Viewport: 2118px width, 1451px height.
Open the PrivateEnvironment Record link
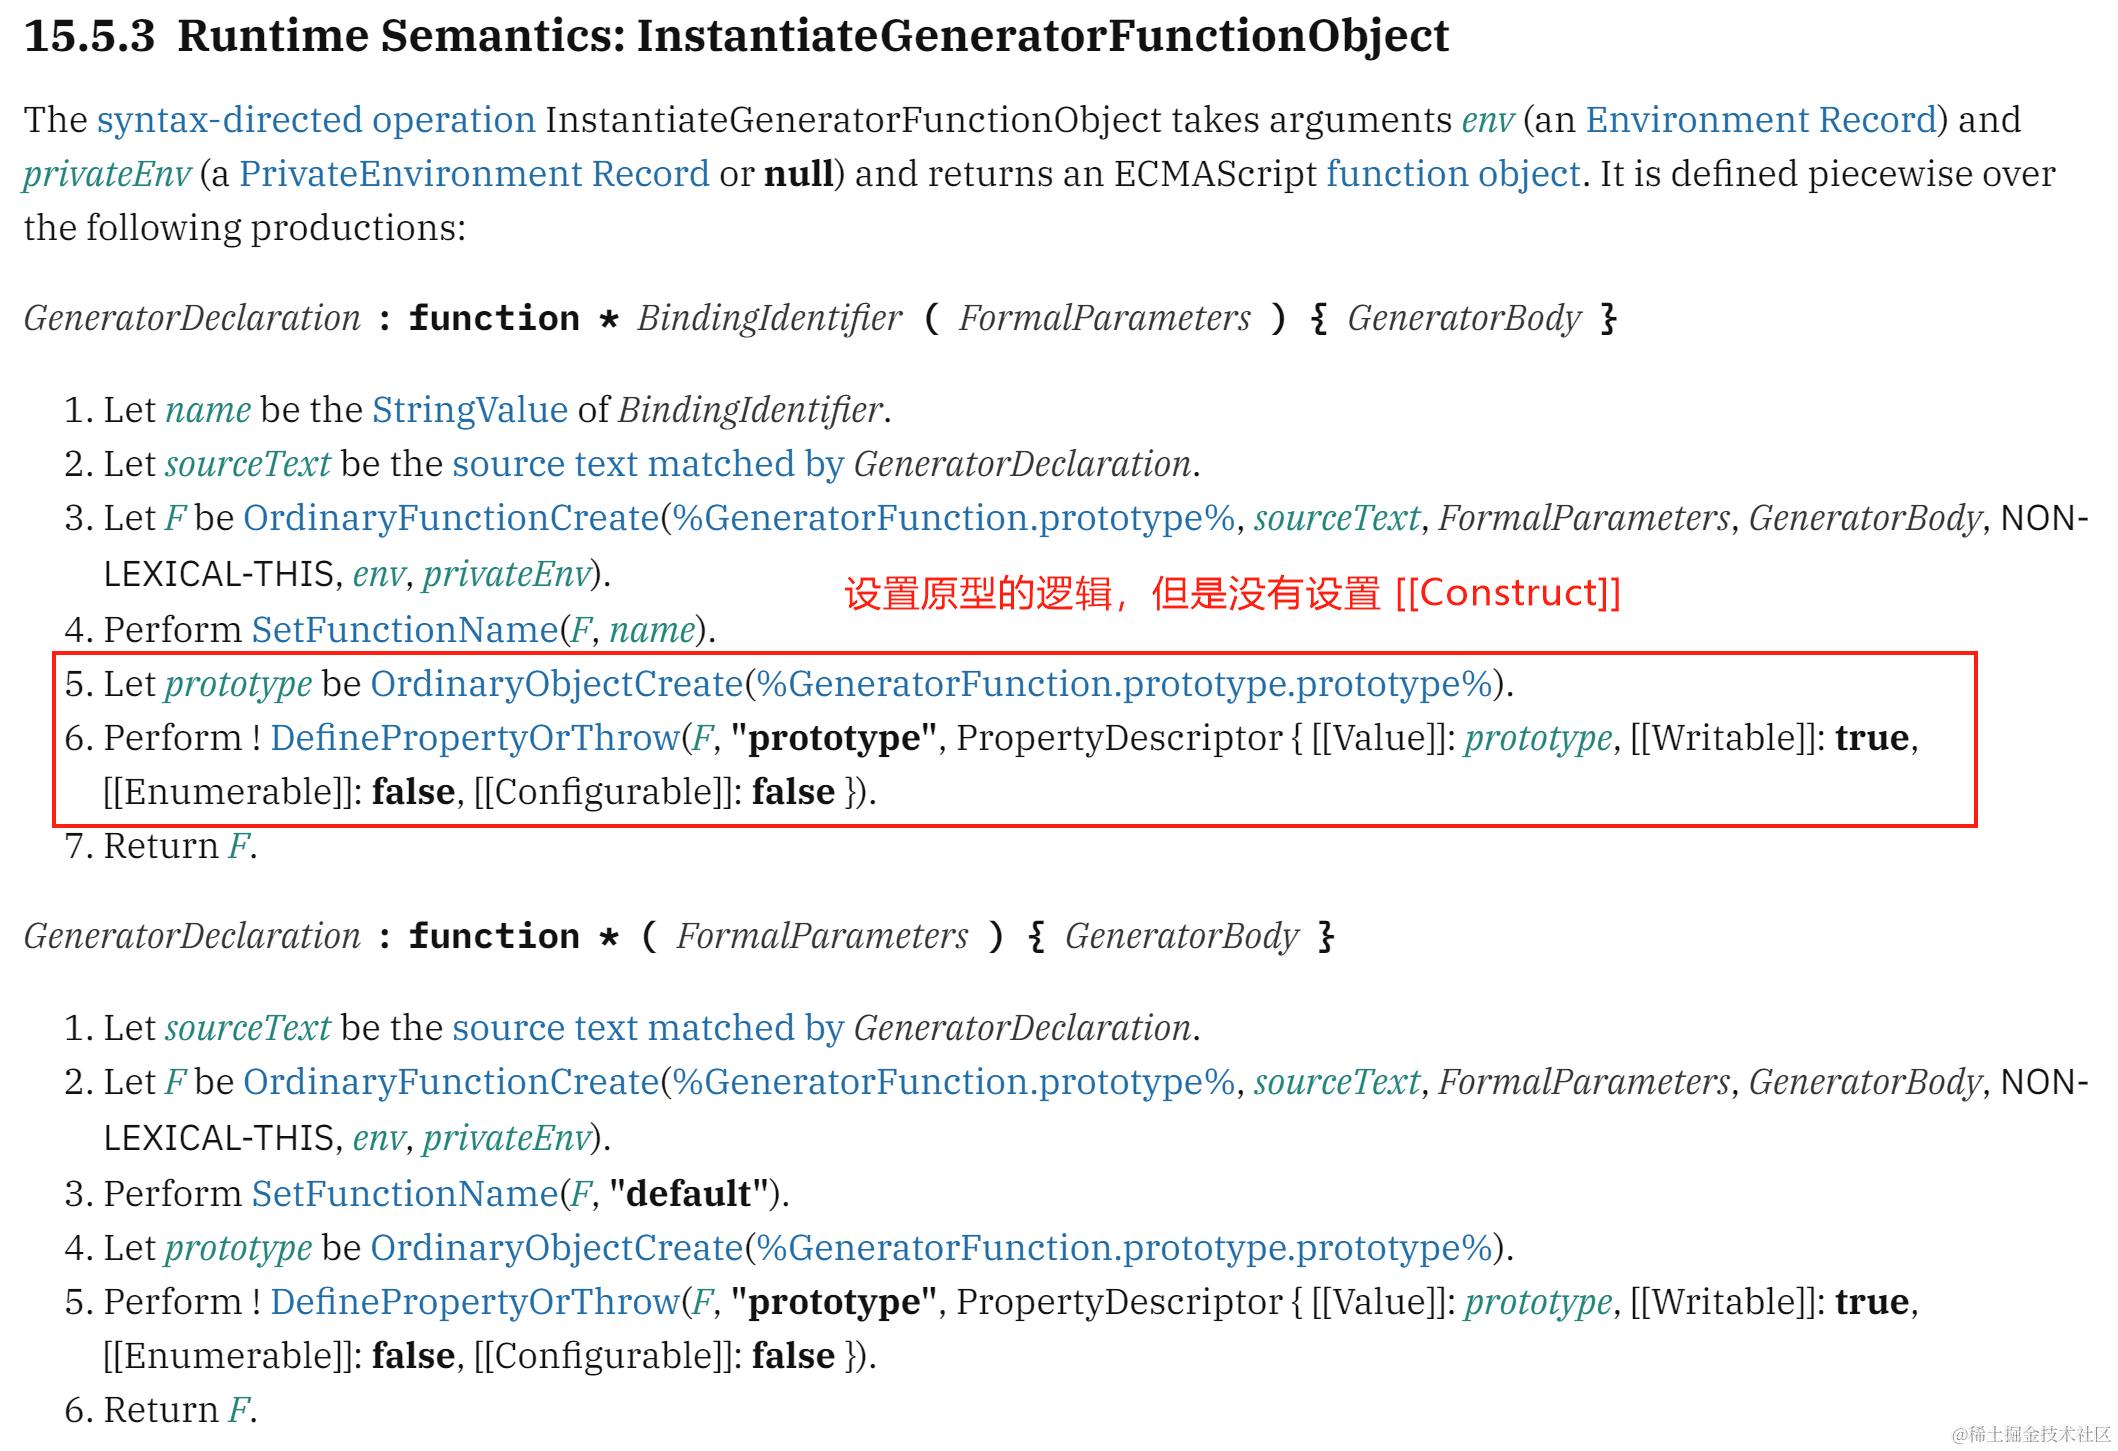(x=474, y=174)
